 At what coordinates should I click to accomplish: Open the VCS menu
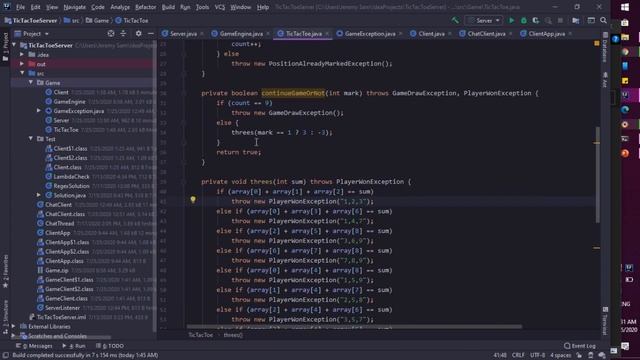(220, 7)
